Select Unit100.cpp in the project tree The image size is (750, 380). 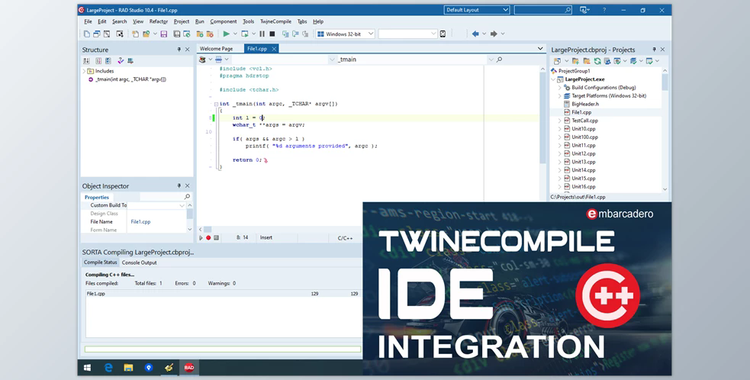(585, 137)
